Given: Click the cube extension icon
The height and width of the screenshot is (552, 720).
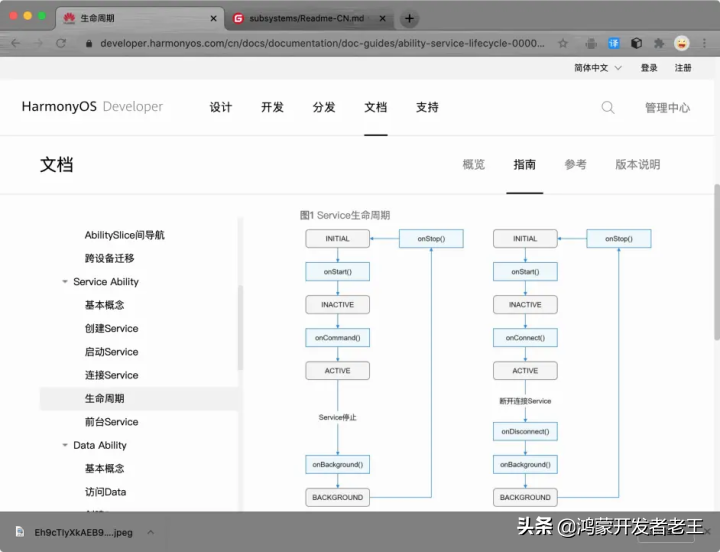Looking at the screenshot, I should (636, 43).
